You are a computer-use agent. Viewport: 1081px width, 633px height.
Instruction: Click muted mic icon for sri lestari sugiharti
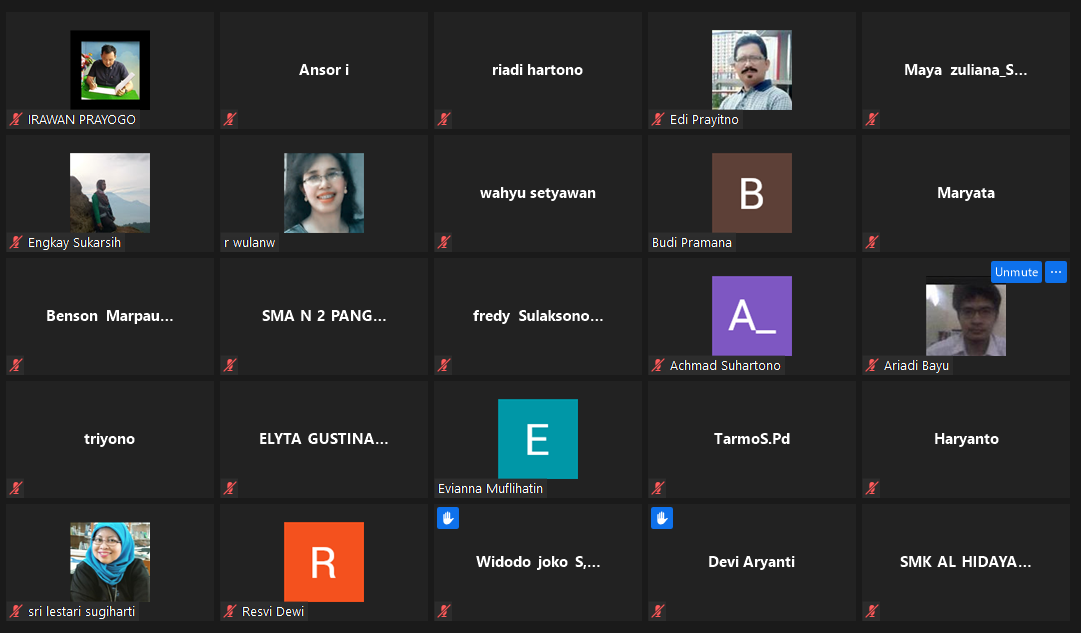[x=16, y=611]
